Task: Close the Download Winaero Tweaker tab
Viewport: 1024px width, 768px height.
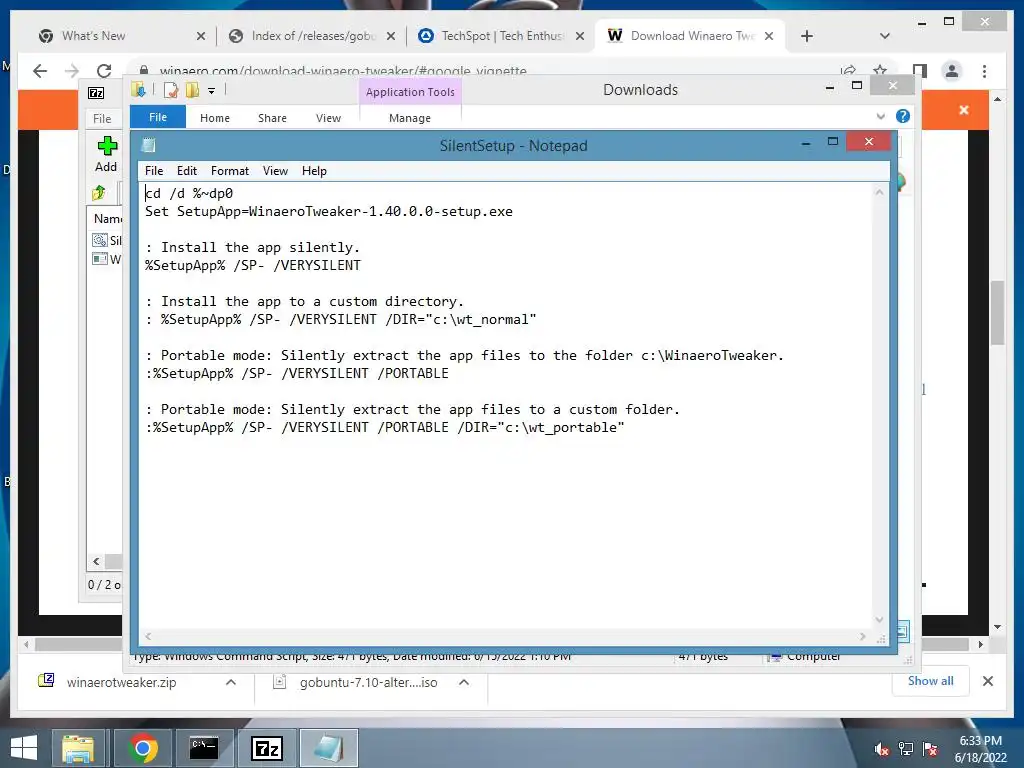Action: point(769,36)
